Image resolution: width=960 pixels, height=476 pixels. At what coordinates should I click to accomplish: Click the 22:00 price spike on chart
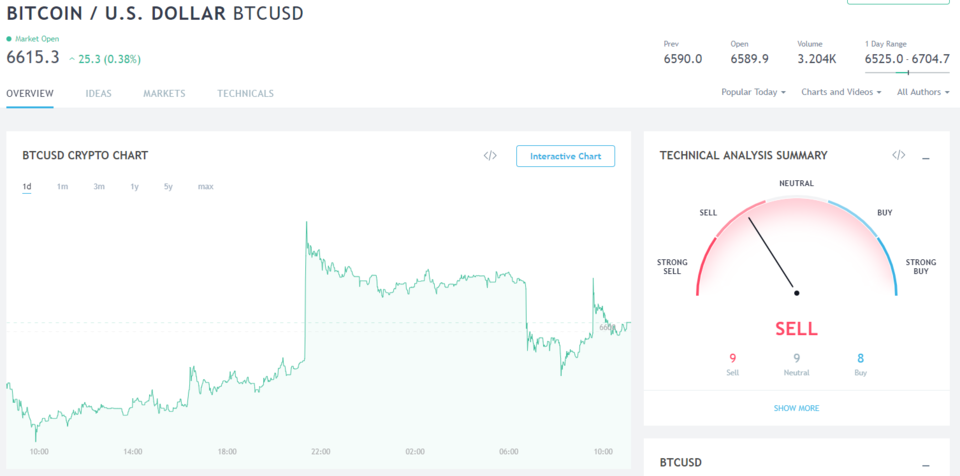coord(306,224)
